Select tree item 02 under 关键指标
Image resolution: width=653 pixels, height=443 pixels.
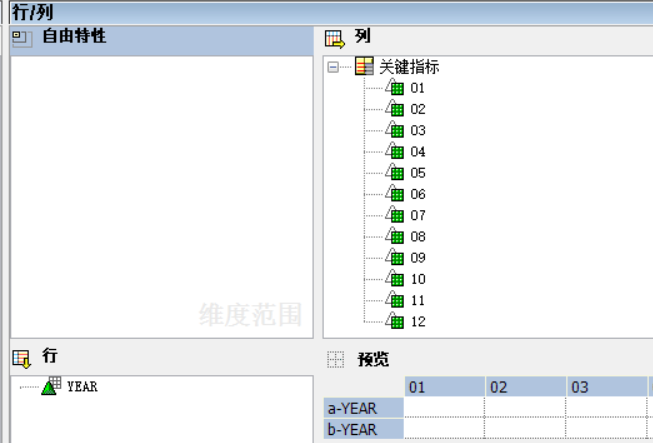pos(417,109)
